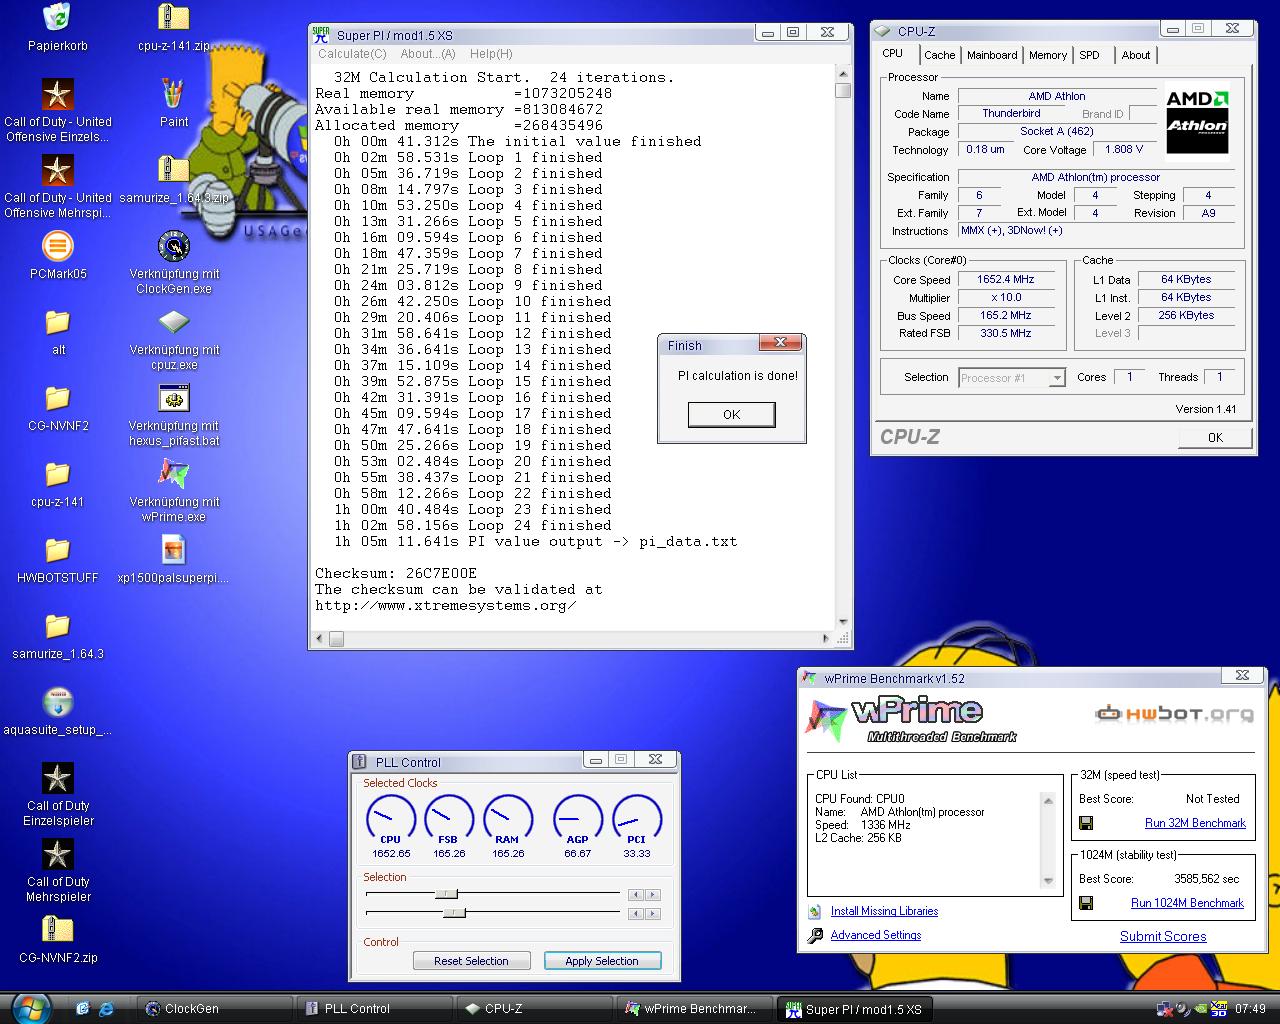Click wPrime CPU List scrollbar down arrow
Image resolution: width=1280 pixels, height=1024 pixels.
(x=1048, y=881)
